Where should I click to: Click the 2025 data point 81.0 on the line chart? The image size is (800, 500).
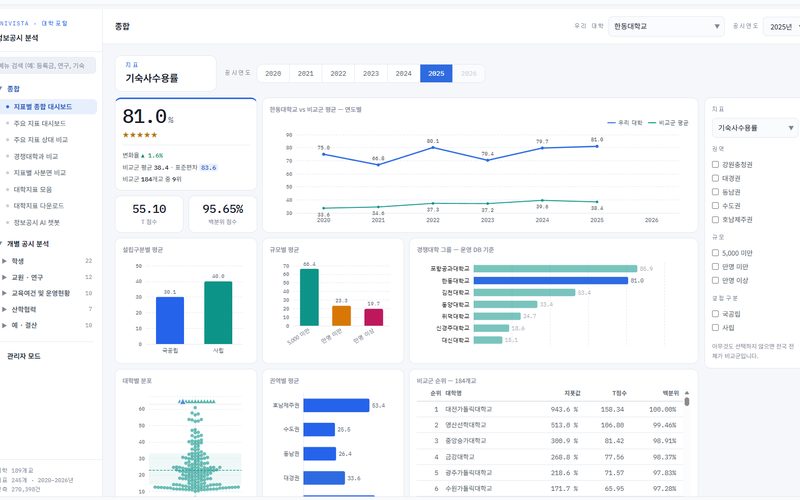(597, 146)
